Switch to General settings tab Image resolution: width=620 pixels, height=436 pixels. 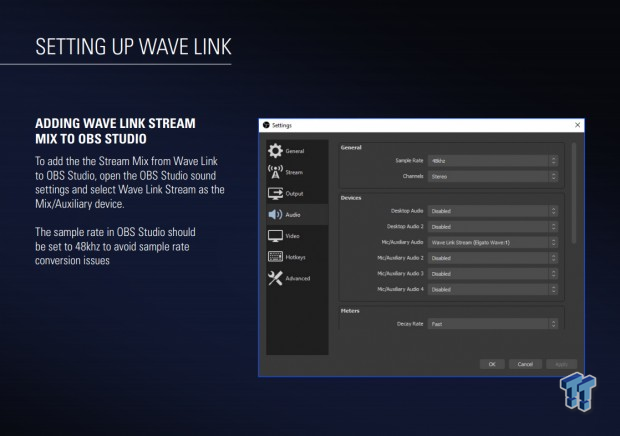[x=297, y=151]
